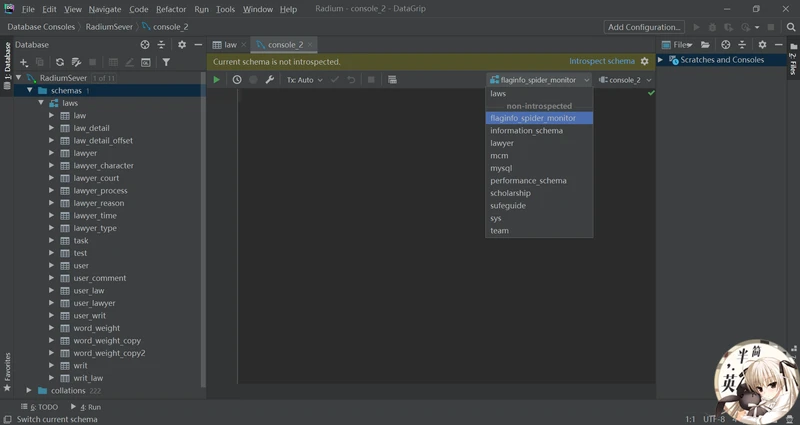The width and height of the screenshot is (800, 425).
Task: Open folder icon in Files panel header
Action: pos(705,45)
